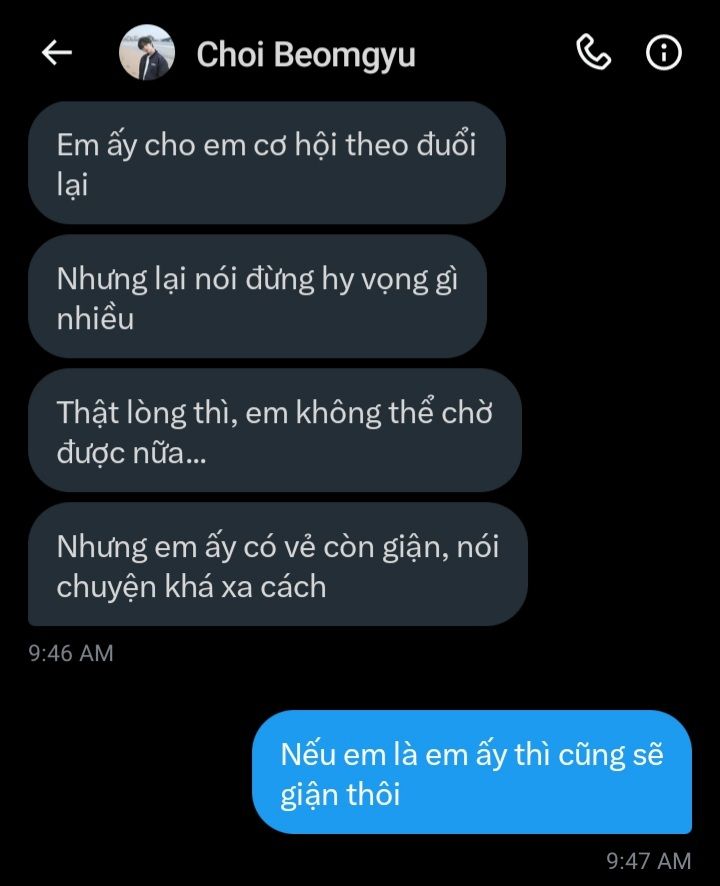Select the message 'Nhưng lại nói đừng hy vọng gì nhiều'

[x=257, y=297]
